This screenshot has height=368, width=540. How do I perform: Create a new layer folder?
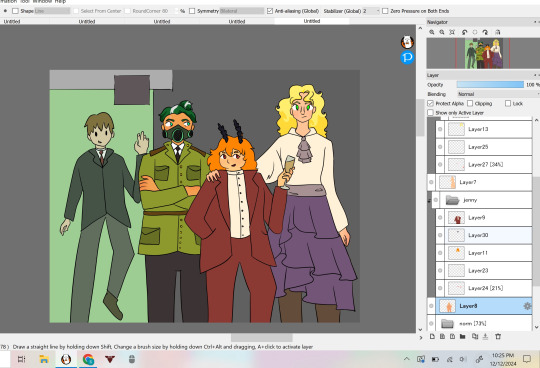[463, 336]
